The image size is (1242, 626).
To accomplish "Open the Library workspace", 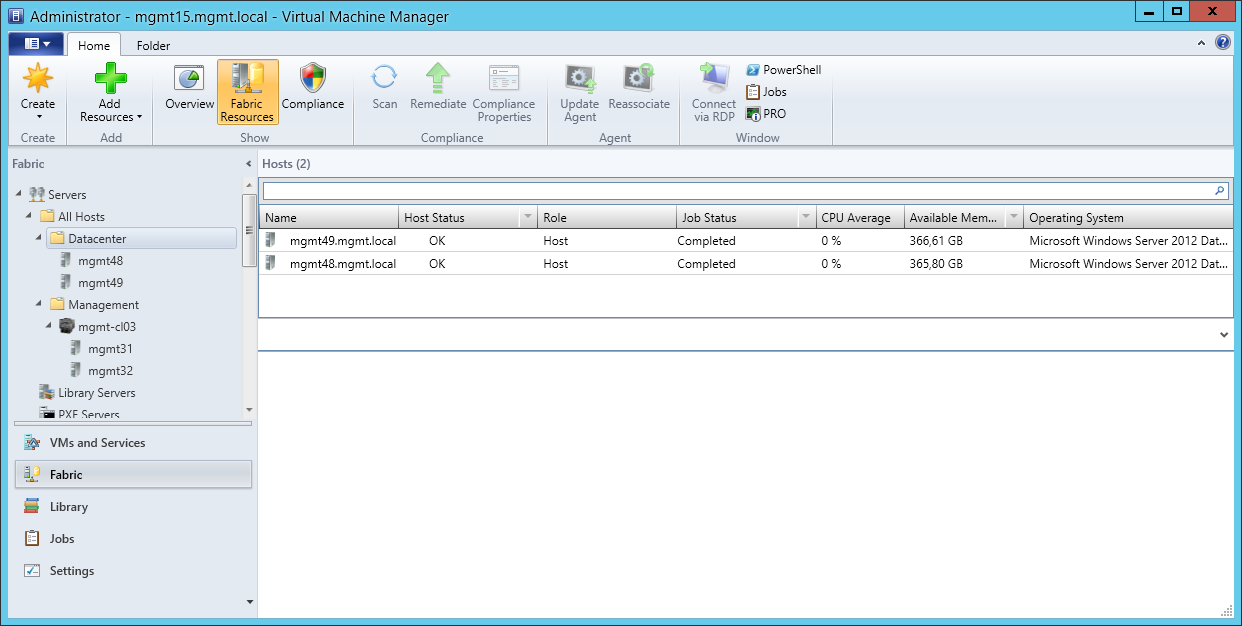I will (x=133, y=507).
